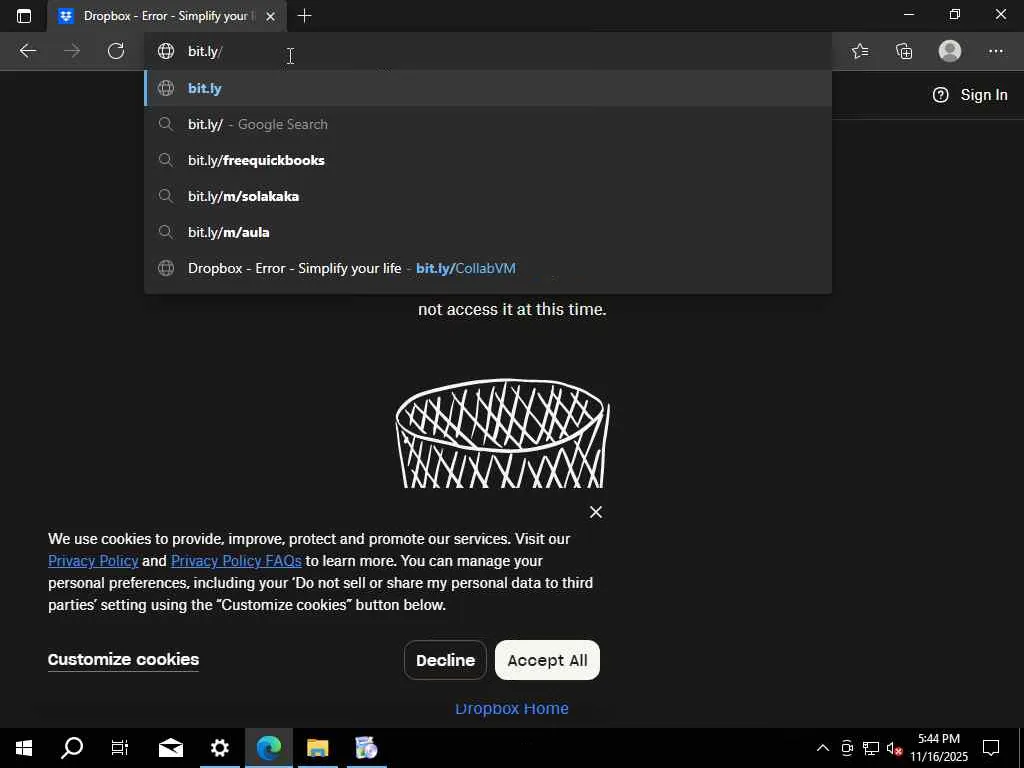Viewport: 1024px width, 768px height.
Task: Open the Windows Start menu
Action: tap(24, 748)
